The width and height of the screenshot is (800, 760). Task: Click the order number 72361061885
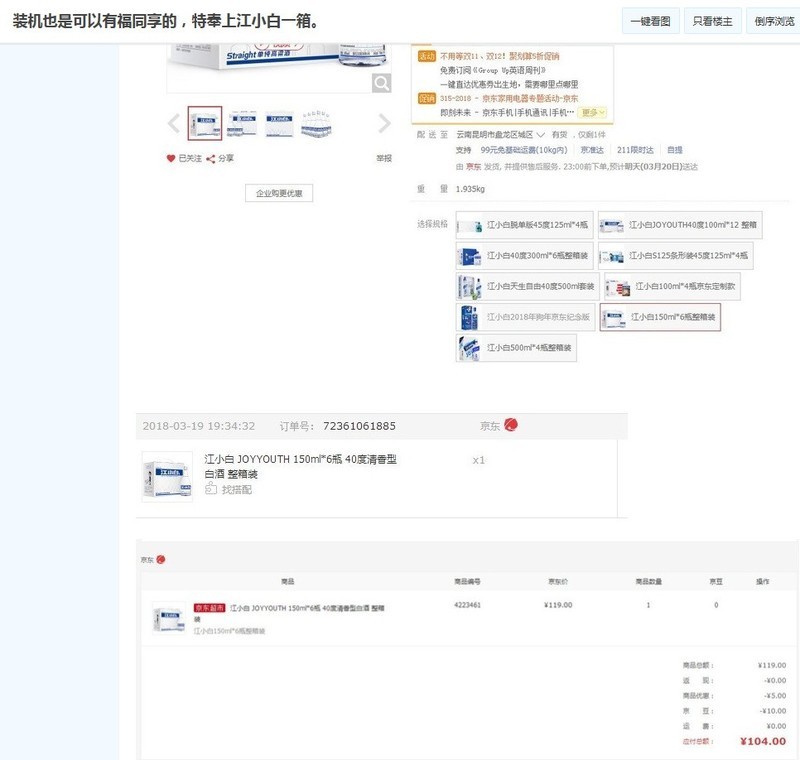click(x=359, y=426)
